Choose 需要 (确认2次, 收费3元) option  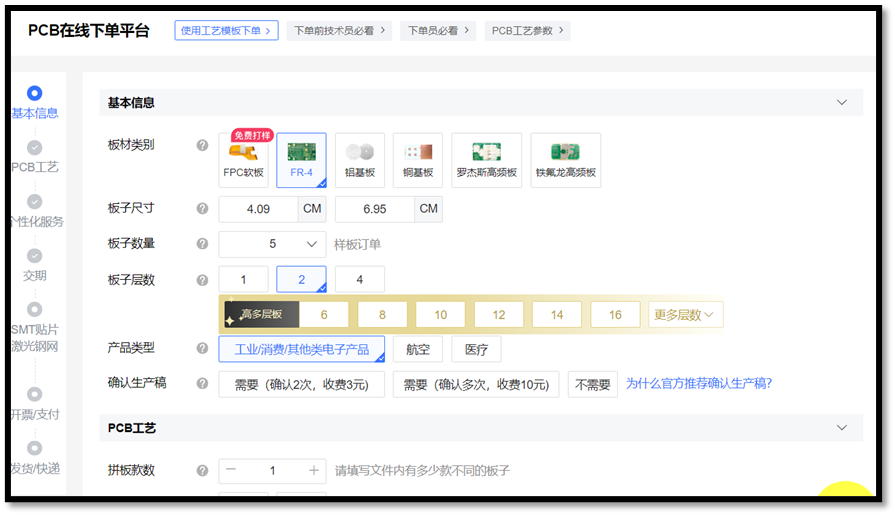pos(301,384)
